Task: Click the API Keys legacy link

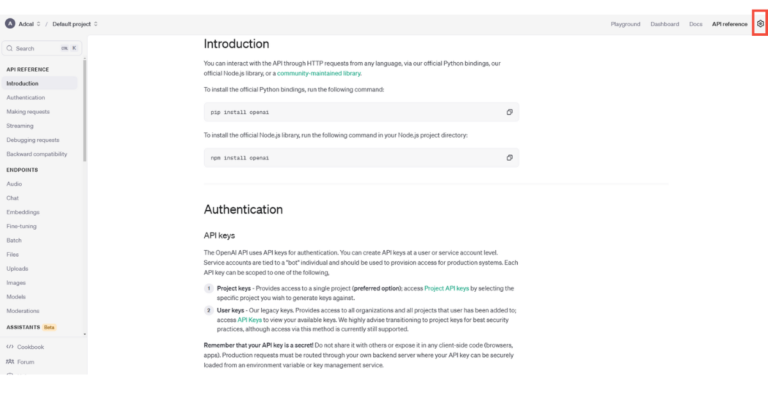Action: pyautogui.click(x=249, y=319)
